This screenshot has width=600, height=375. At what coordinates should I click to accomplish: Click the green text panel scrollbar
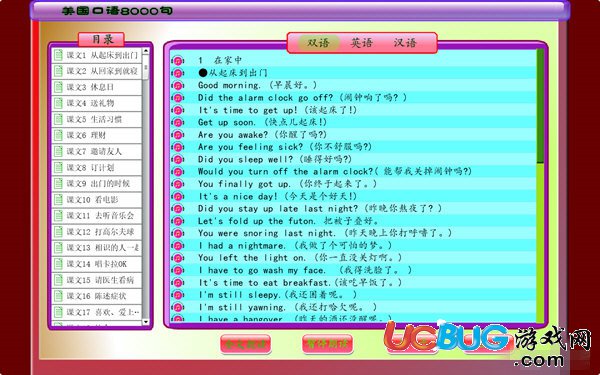pos(540,106)
